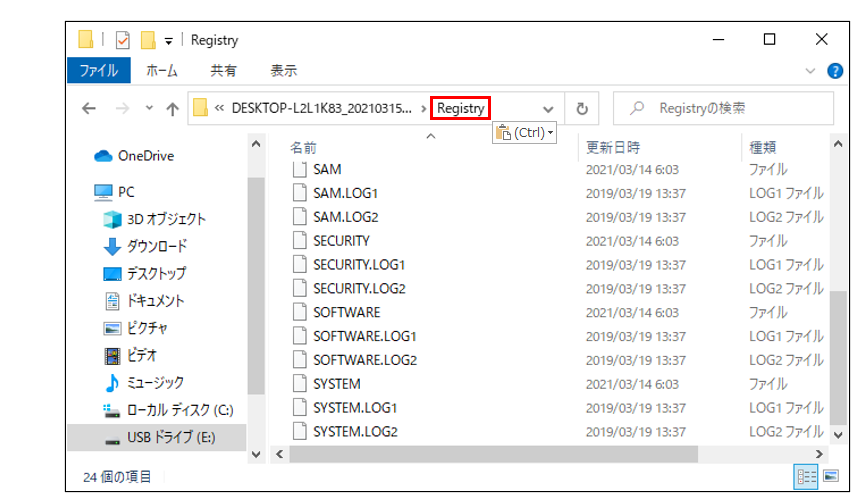This screenshot has height=503, width=863.
Task: Select the SAM.LOG2 file
Action: (346, 217)
